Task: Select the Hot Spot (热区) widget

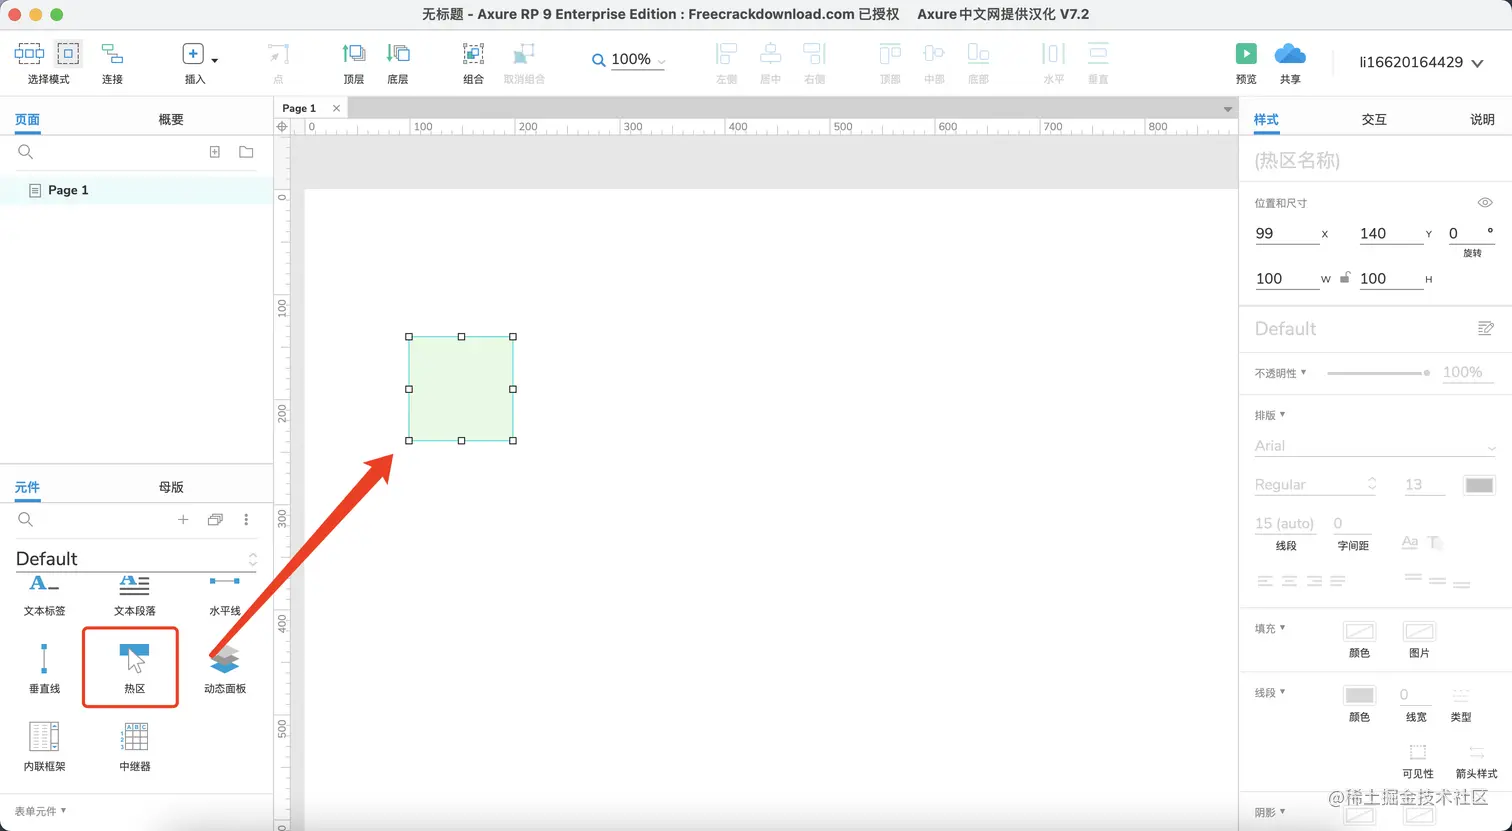Action: tap(134, 668)
